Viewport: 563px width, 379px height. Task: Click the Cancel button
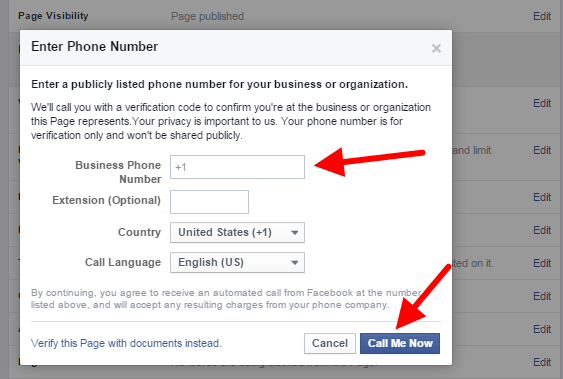[330, 343]
